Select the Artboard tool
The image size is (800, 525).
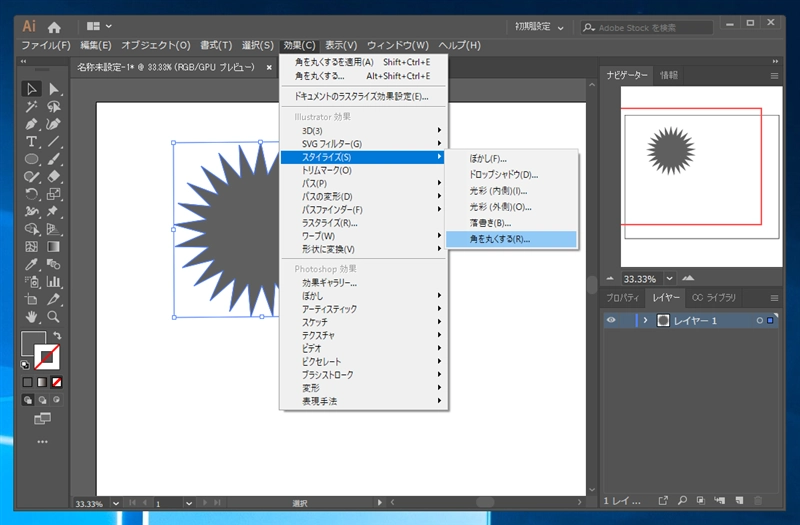point(31,299)
